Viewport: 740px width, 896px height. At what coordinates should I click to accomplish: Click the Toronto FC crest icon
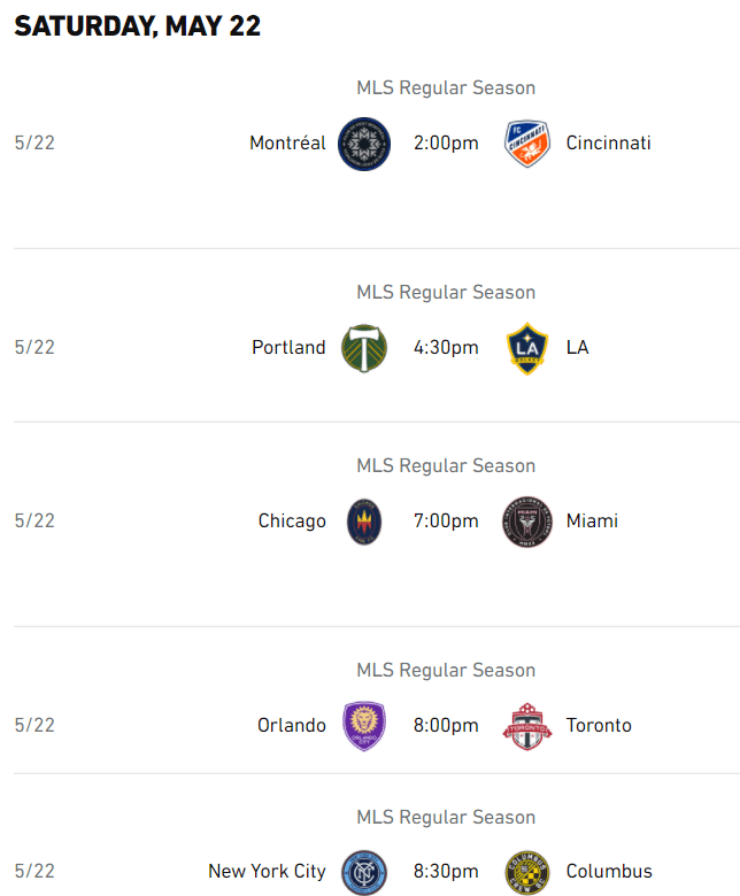tap(527, 726)
